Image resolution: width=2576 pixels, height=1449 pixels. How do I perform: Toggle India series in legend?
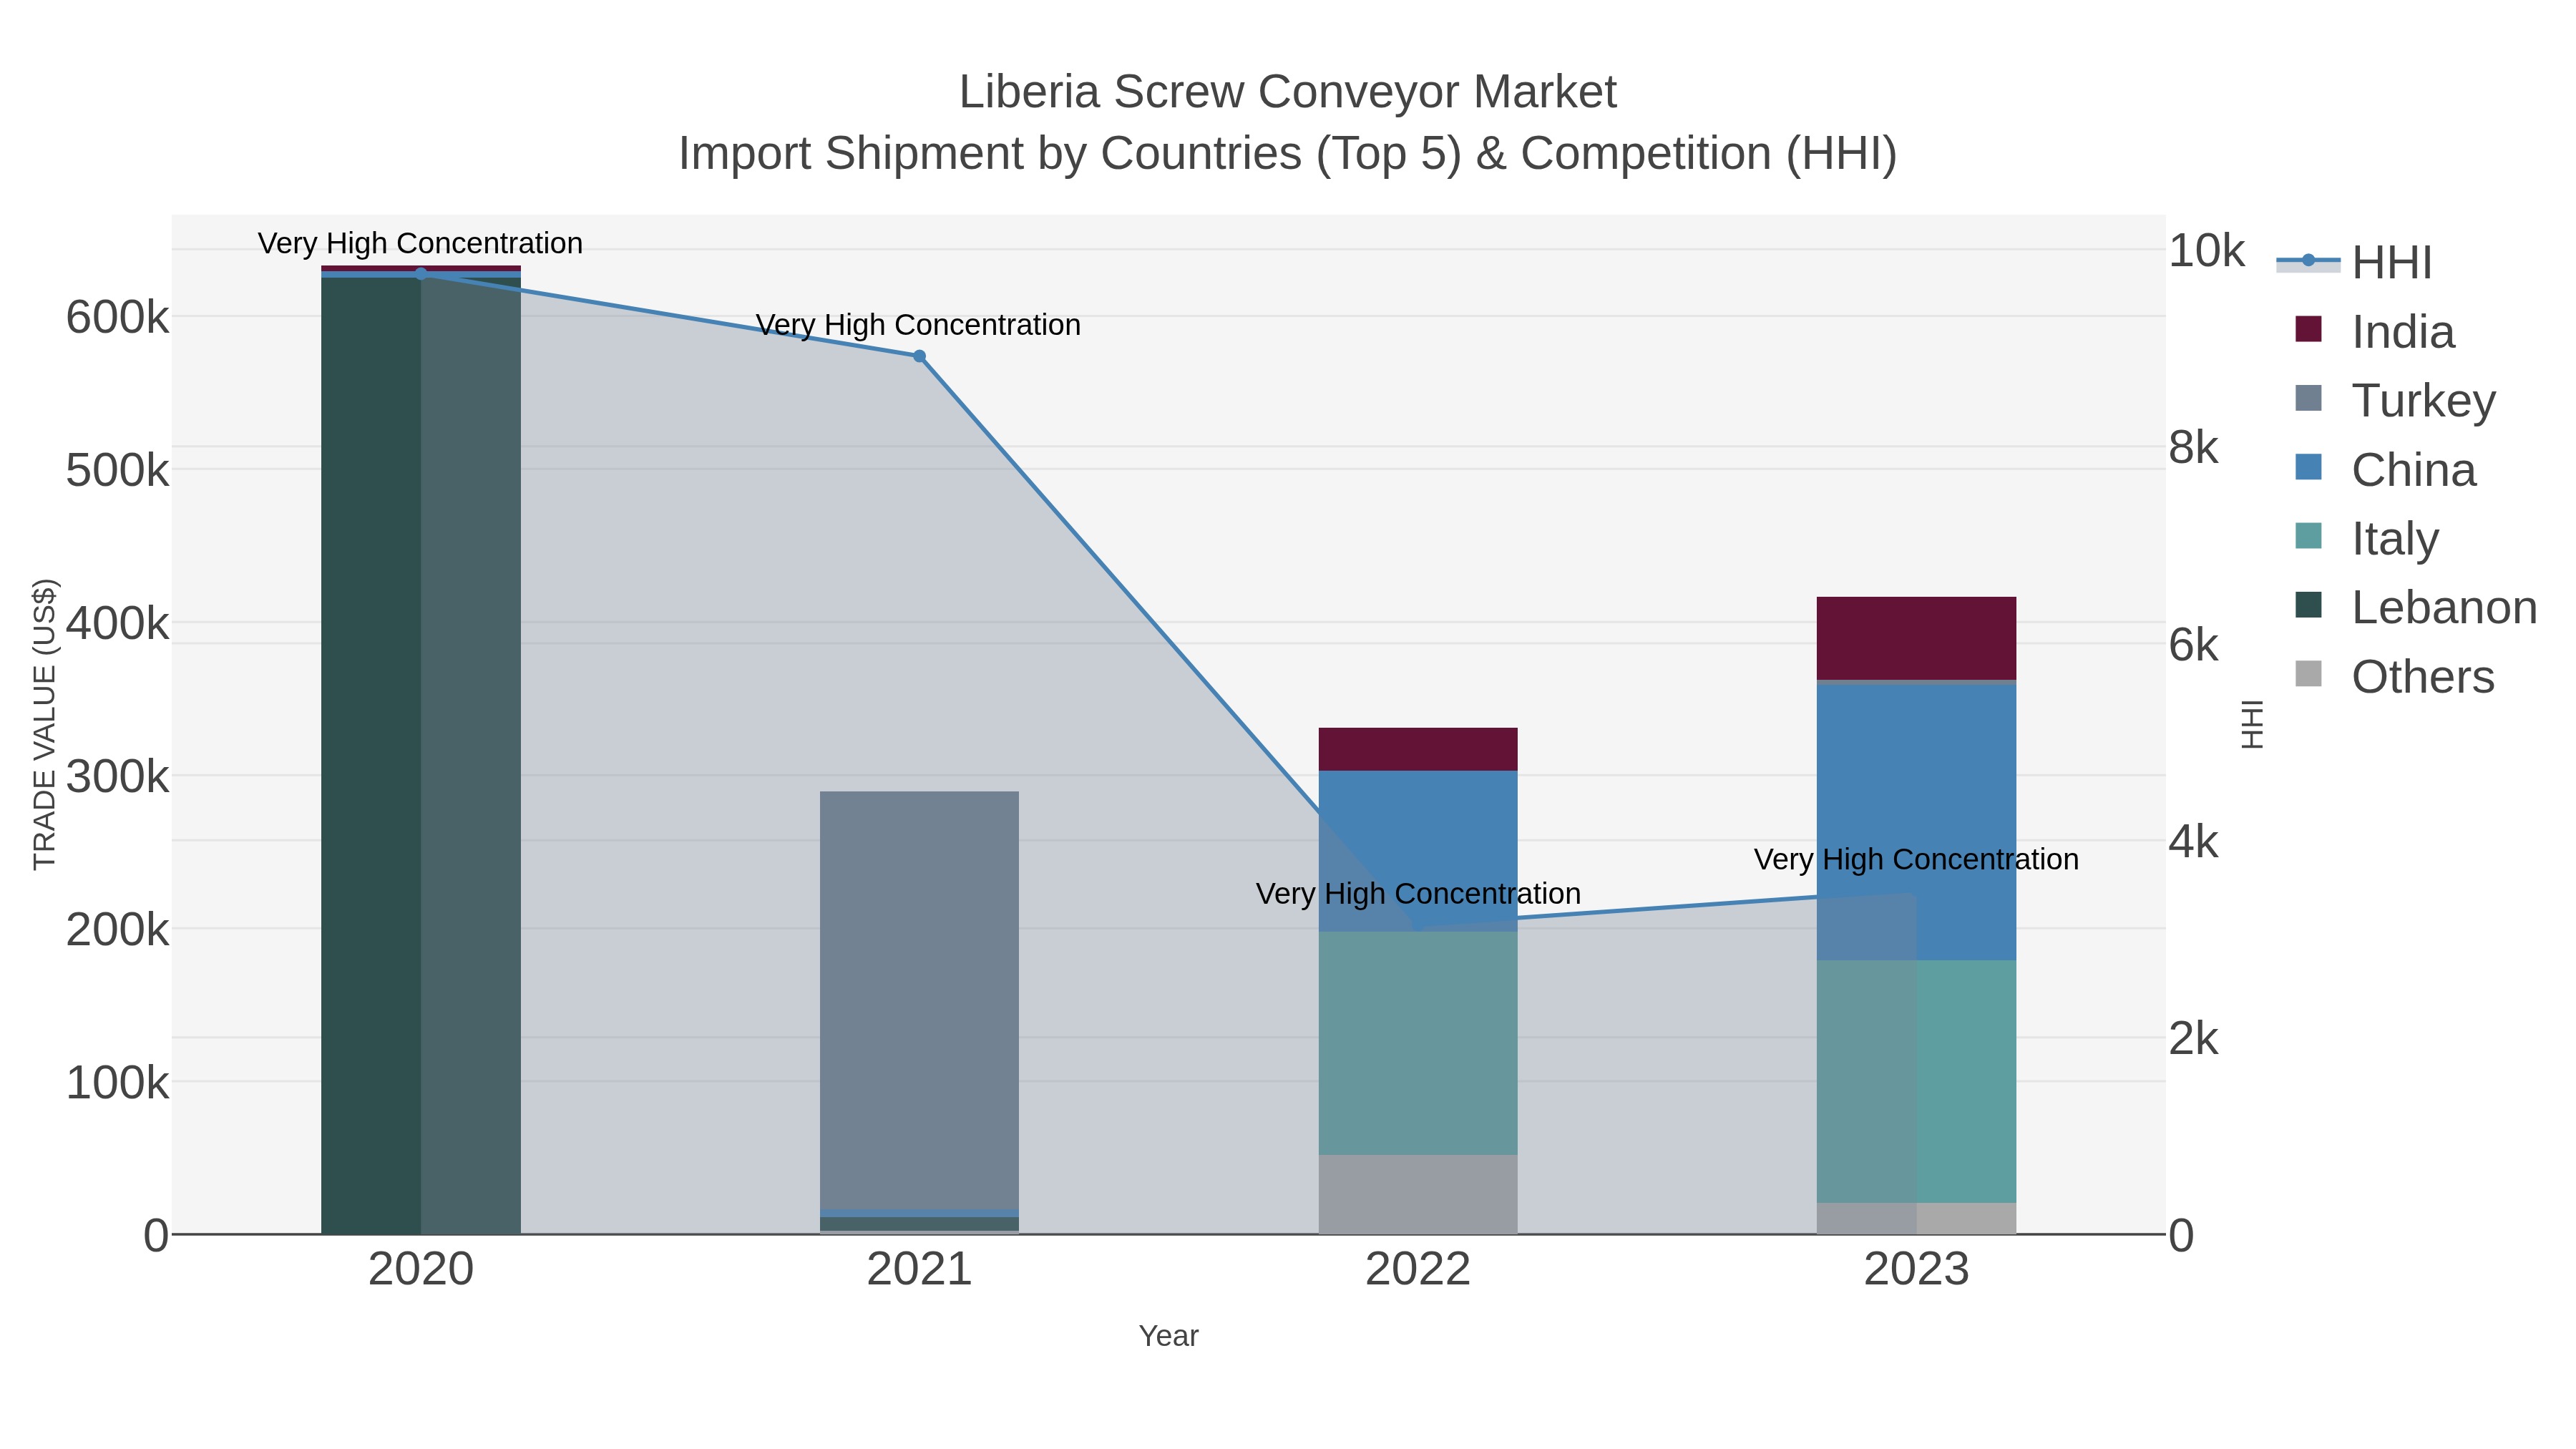point(2374,331)
